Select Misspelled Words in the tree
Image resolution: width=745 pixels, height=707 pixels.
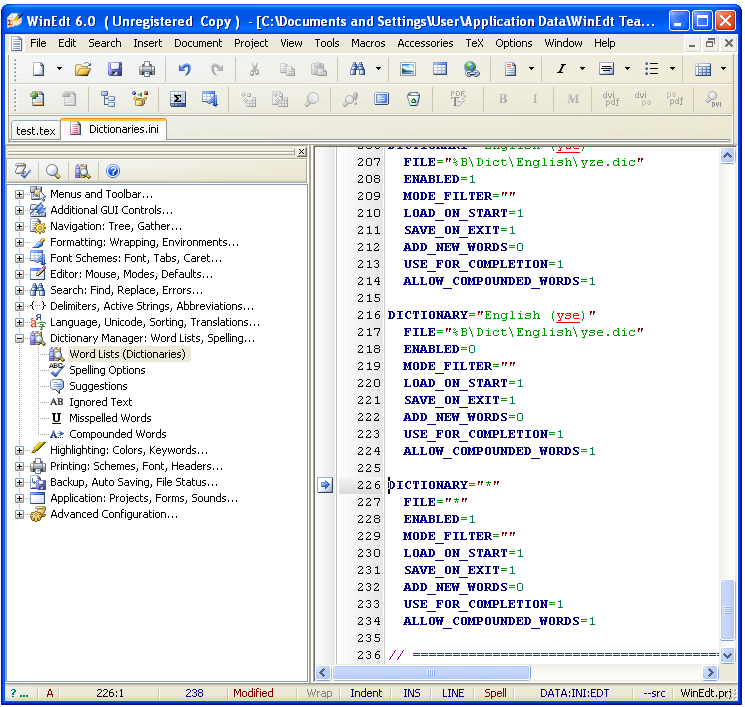[x=110, y=418]
